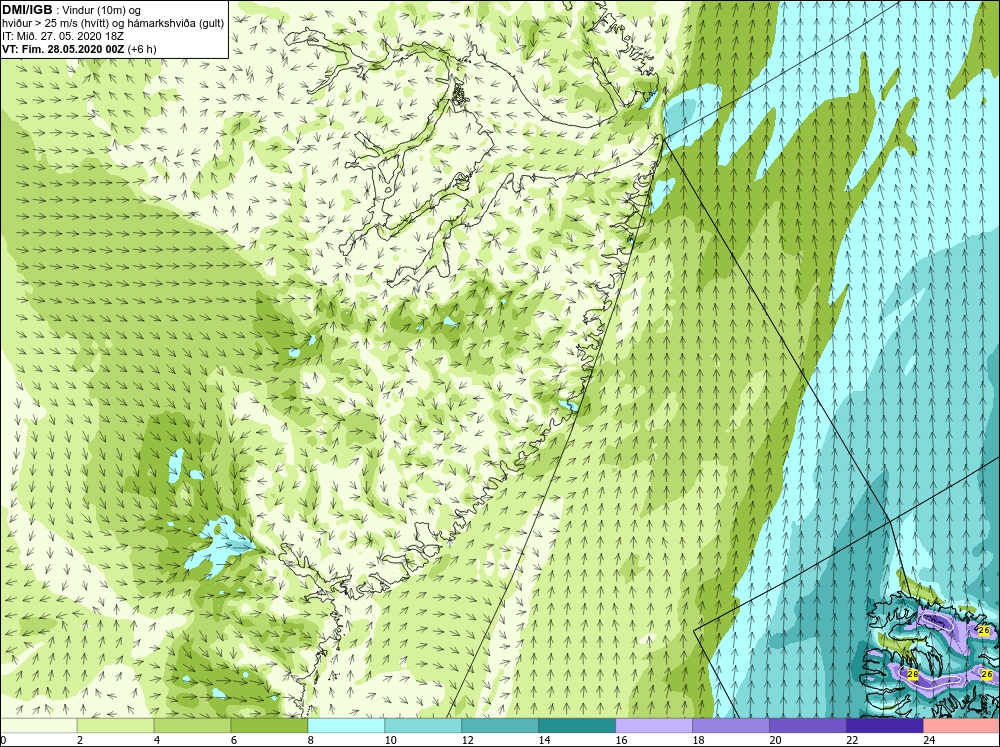The width and height of the screenshot is (1000, 747).
Task: Click the legend scale value '18'
Action: click(x=698, y=740)
